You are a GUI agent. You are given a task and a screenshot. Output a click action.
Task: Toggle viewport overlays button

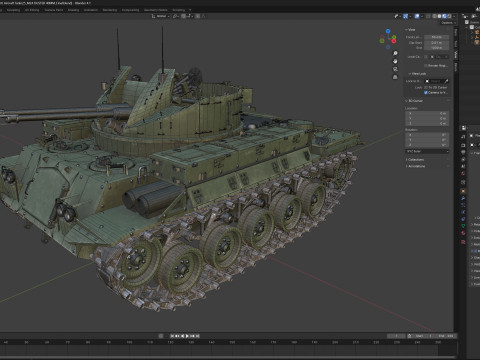417,16
